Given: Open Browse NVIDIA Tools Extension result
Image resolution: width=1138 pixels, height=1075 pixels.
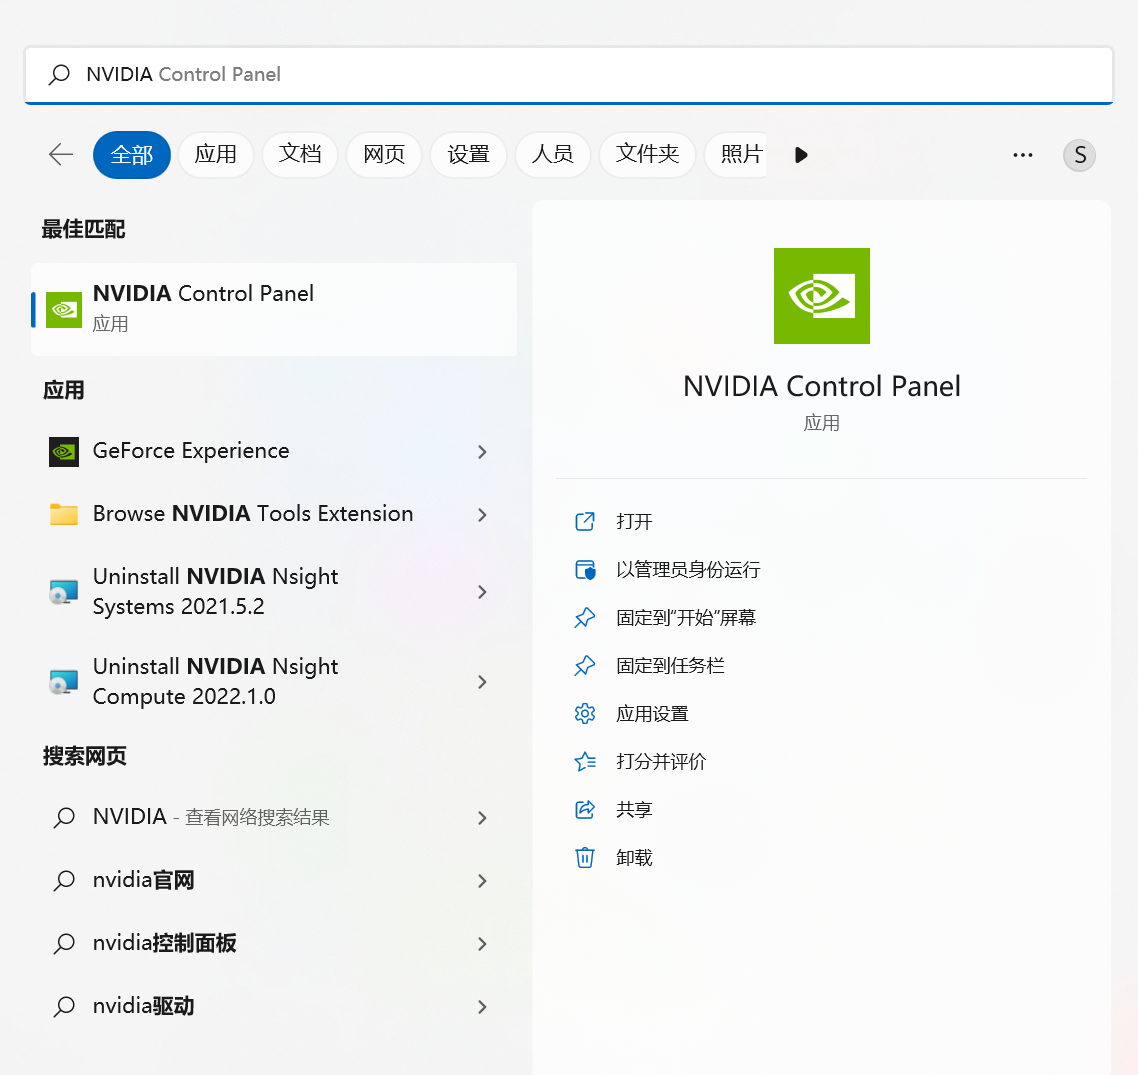Looking at the screenshot, I should pyautogui.click(x=253, y=515).
